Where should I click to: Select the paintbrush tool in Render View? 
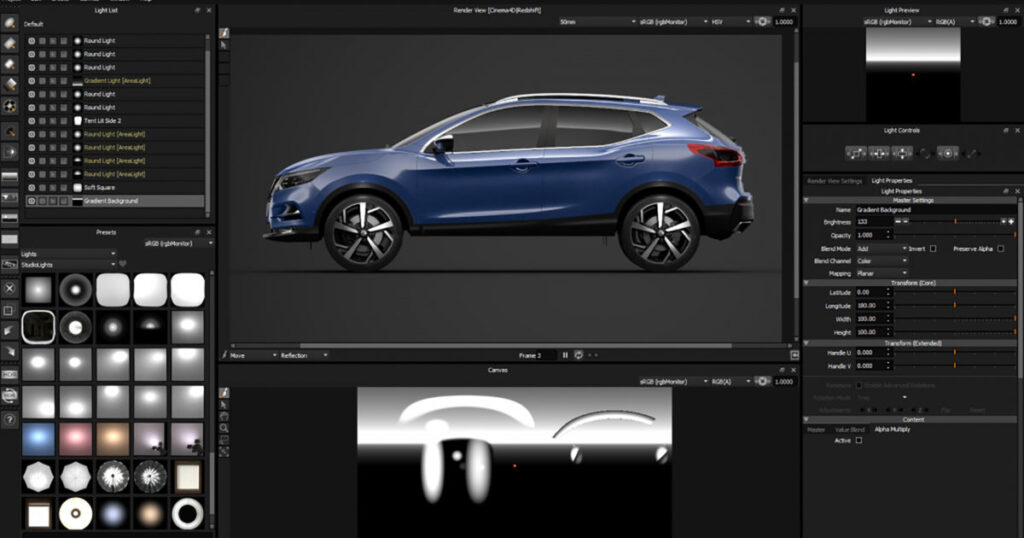click(224, 33)
